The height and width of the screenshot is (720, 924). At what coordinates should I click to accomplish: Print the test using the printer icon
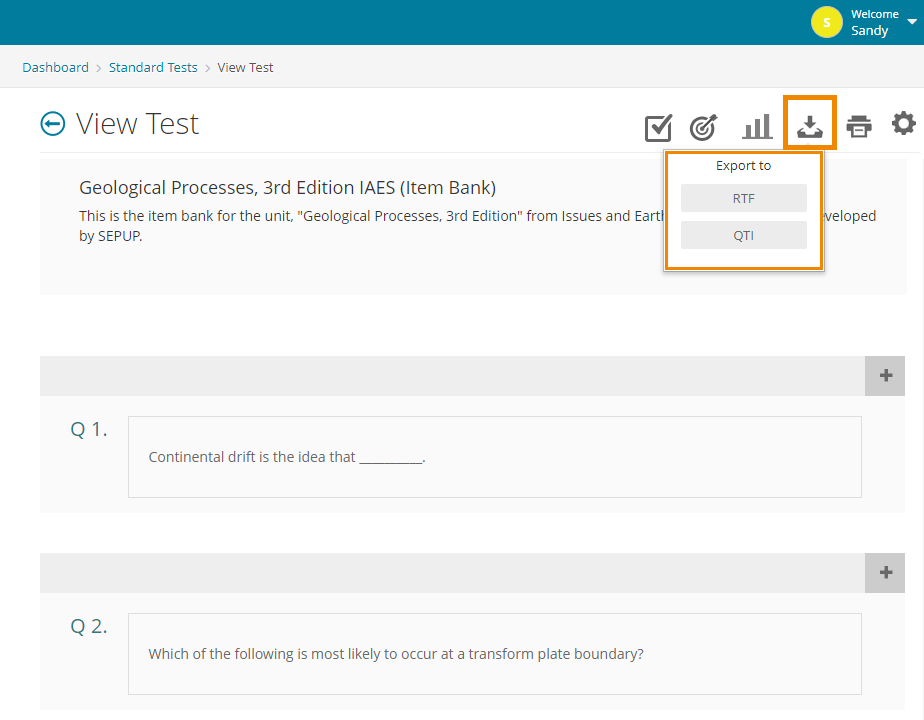[858, 127]
